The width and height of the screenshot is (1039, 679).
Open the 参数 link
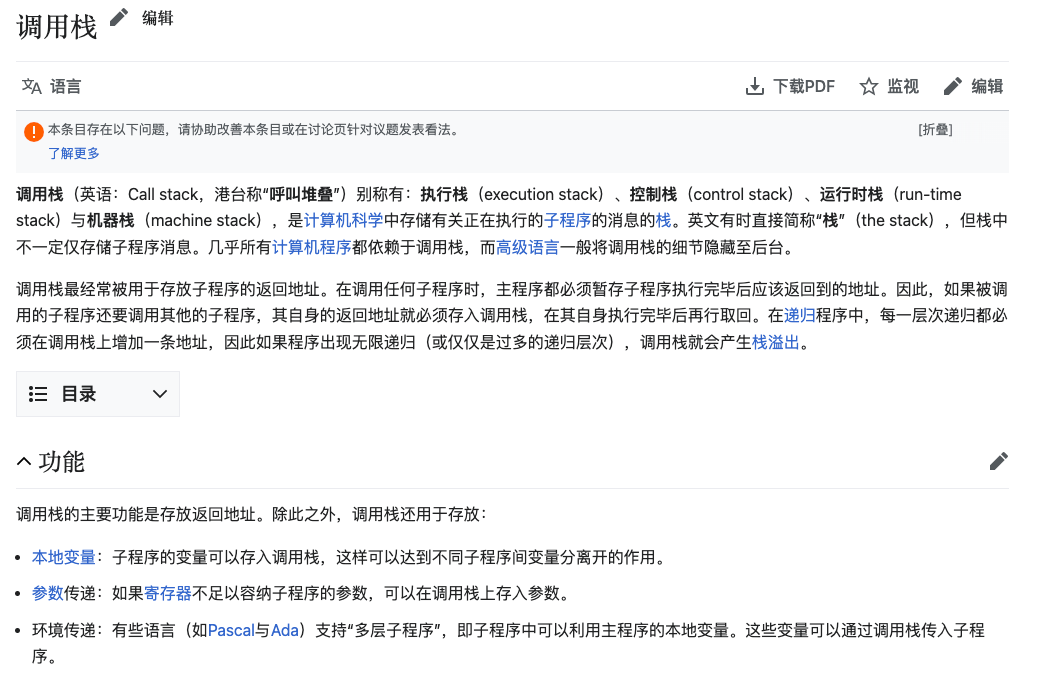pos(48,594)
